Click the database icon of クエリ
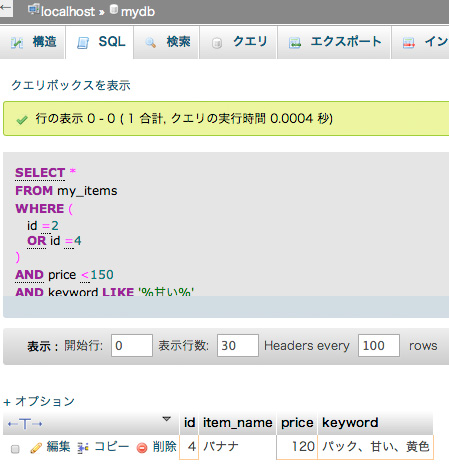This screenshot has height=464, width=449. coord(217,43)
